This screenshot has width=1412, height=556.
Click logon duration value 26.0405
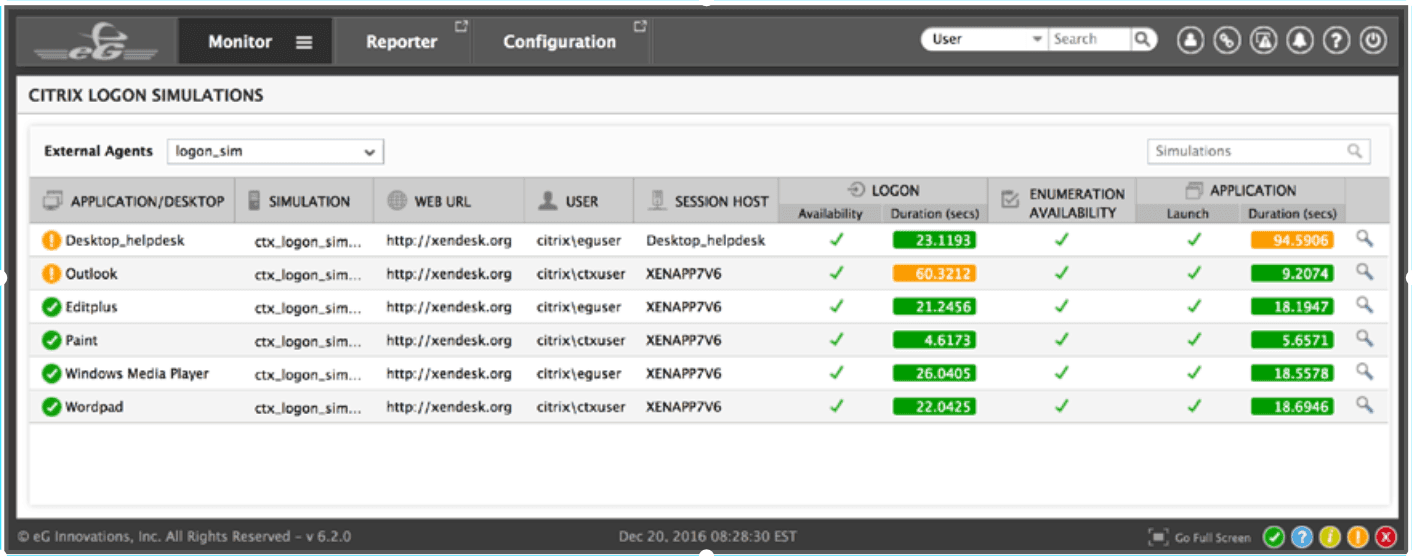[x=934, y=374]
